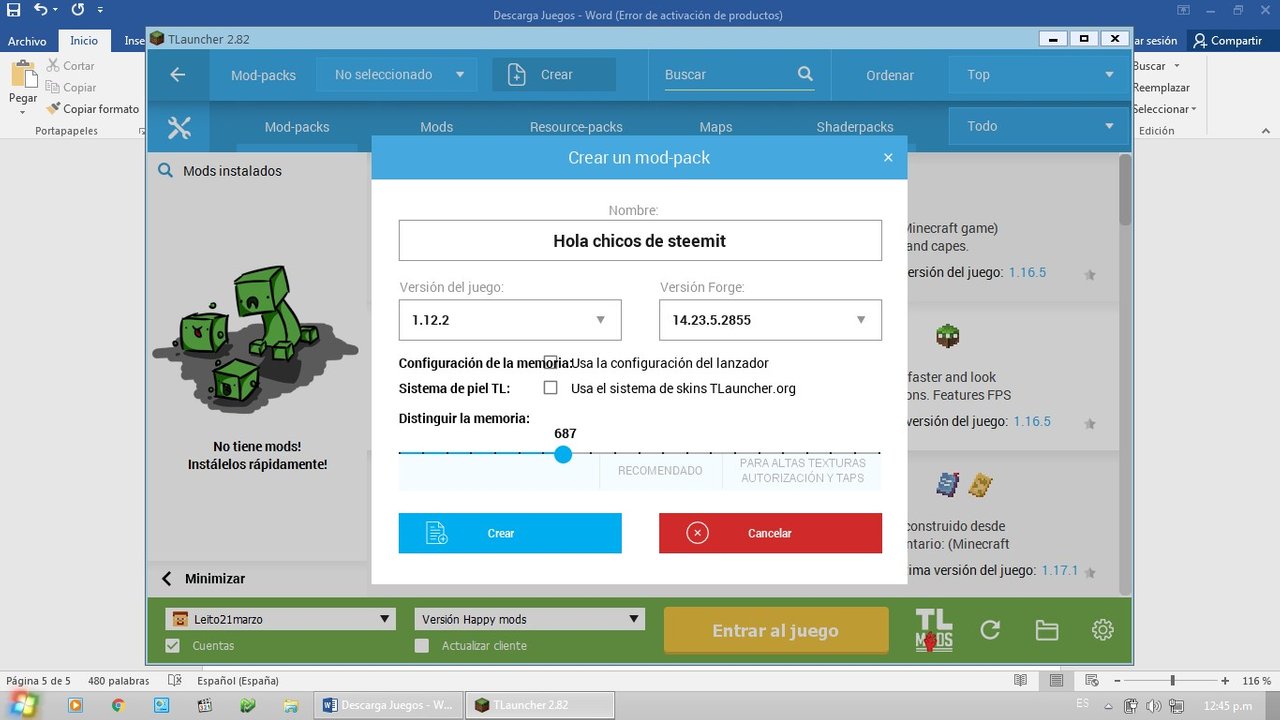Viewport: 1280px width, 720px height.
Task: Switch to the Resource-packs tab
Action: [x=576, y=127]
